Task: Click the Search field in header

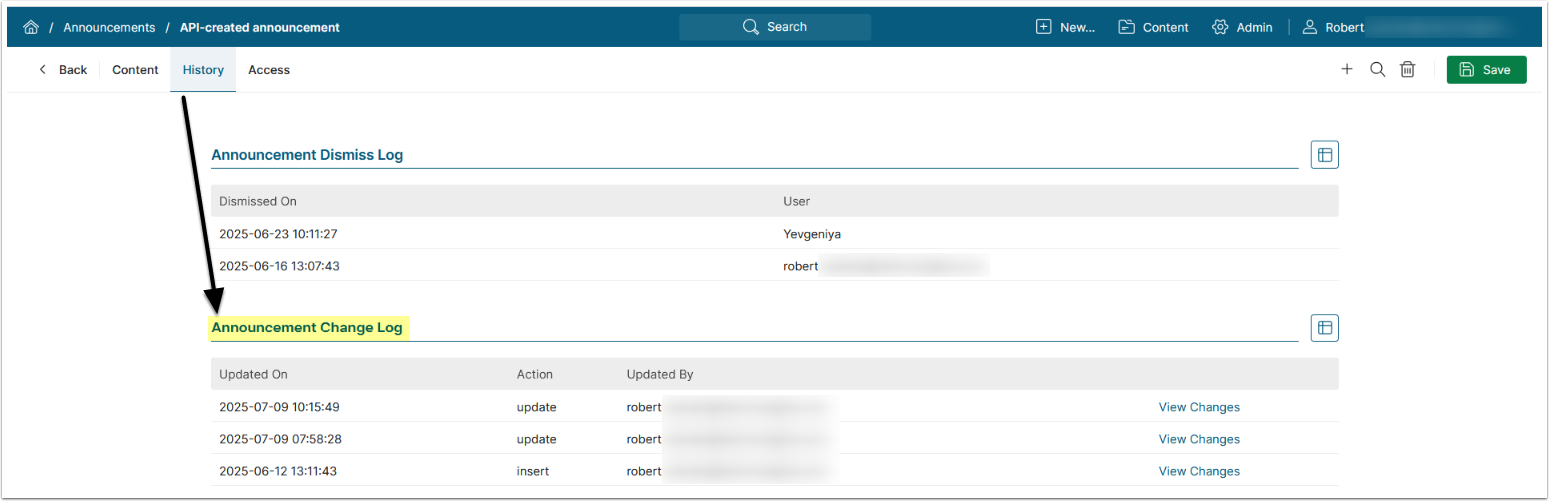Action: point(775,27)
